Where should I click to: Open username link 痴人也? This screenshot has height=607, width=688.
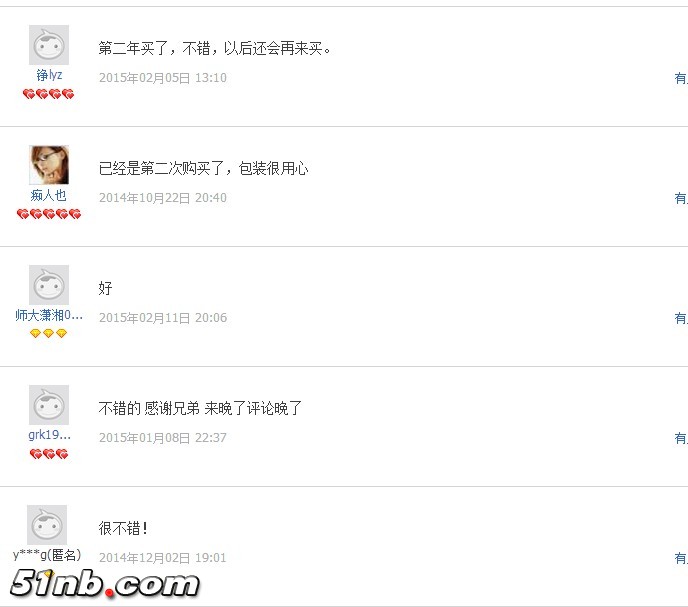click(49, 195)
